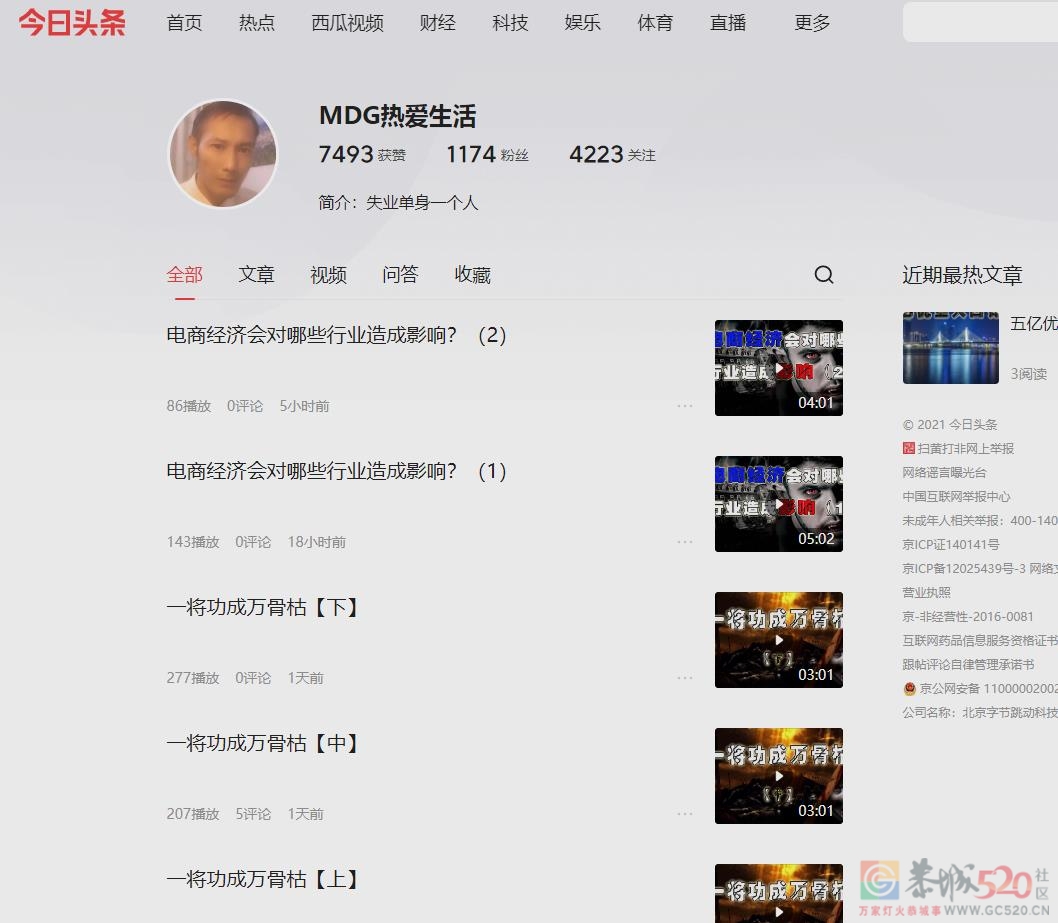
Task: Click 18小时前 timestamp text
Action: point(316,542)
